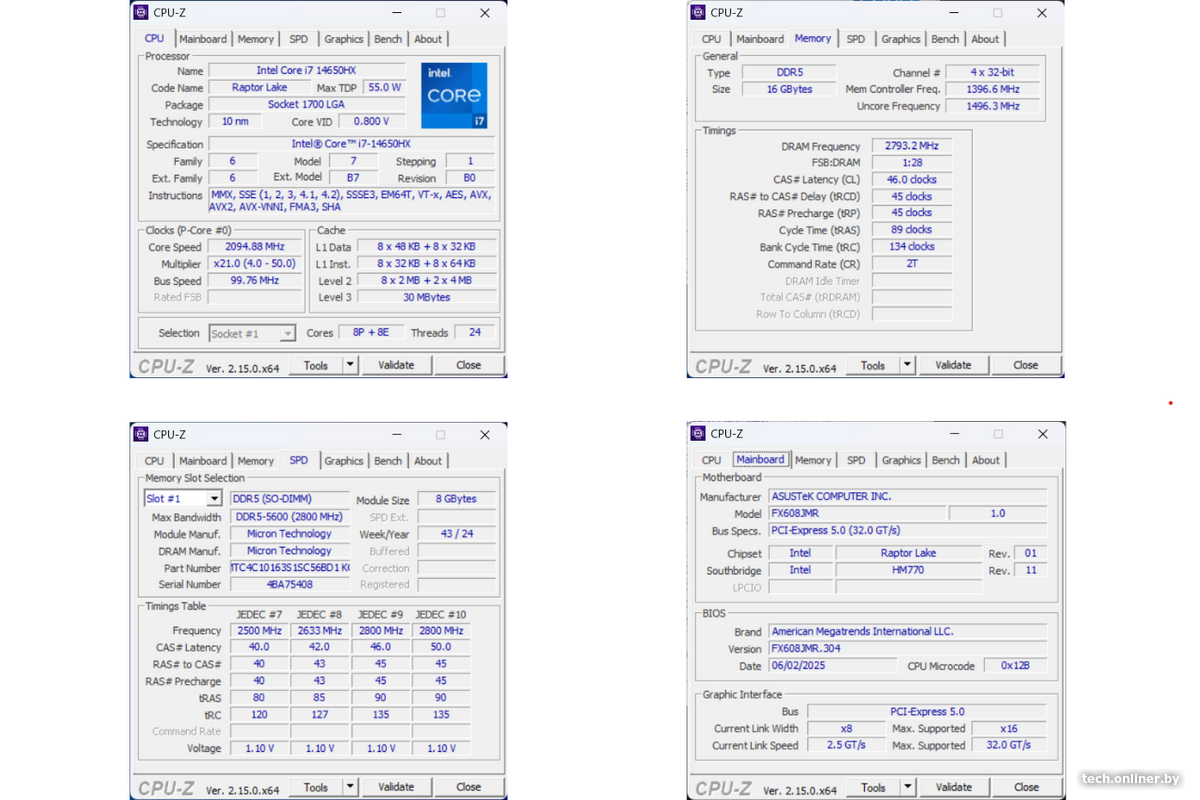Open the Socket #1 selection dropdown
The height and width of the screenshot is (800, 1200).
[x=287, y=333]
